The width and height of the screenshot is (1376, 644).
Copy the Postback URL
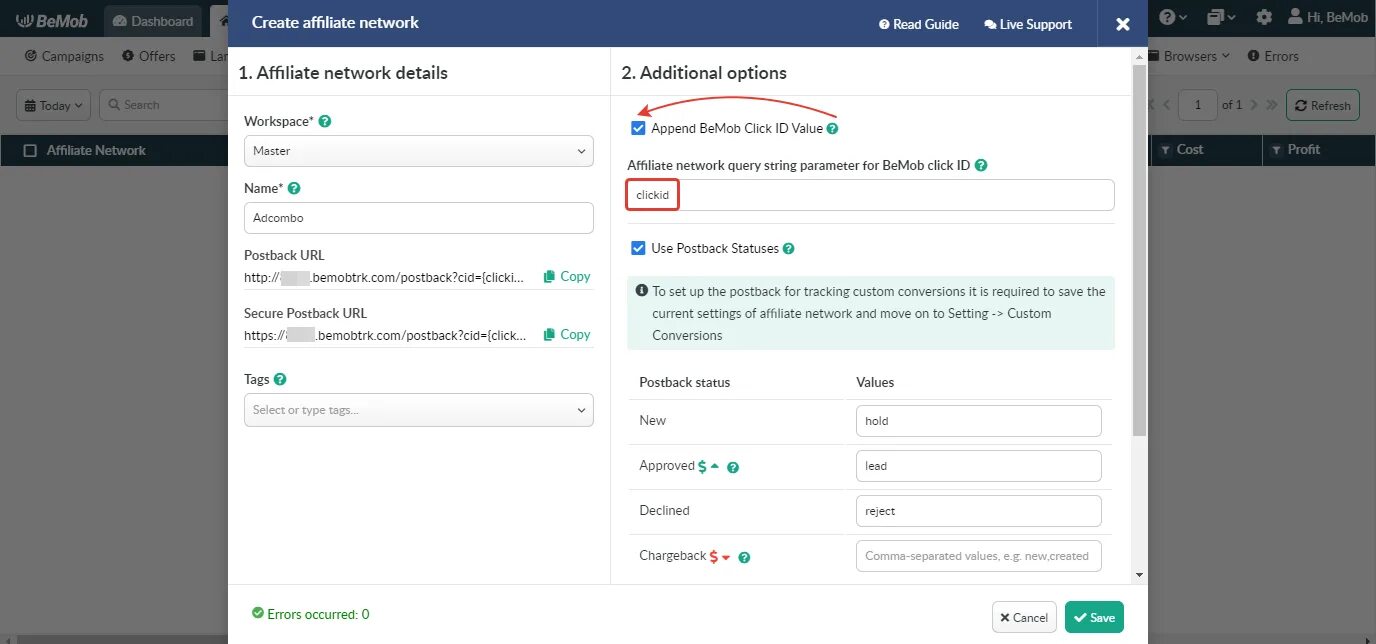[x=567, y=276]
